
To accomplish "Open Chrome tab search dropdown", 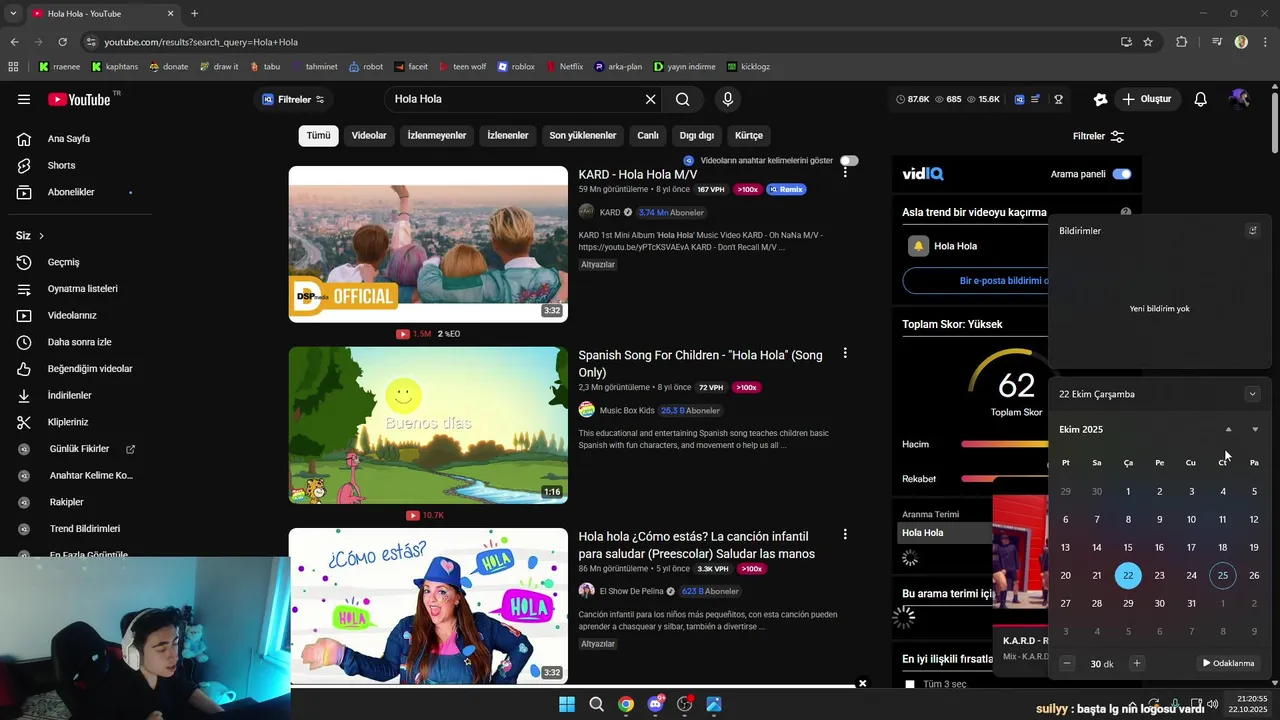I will [x=13, y=13].
